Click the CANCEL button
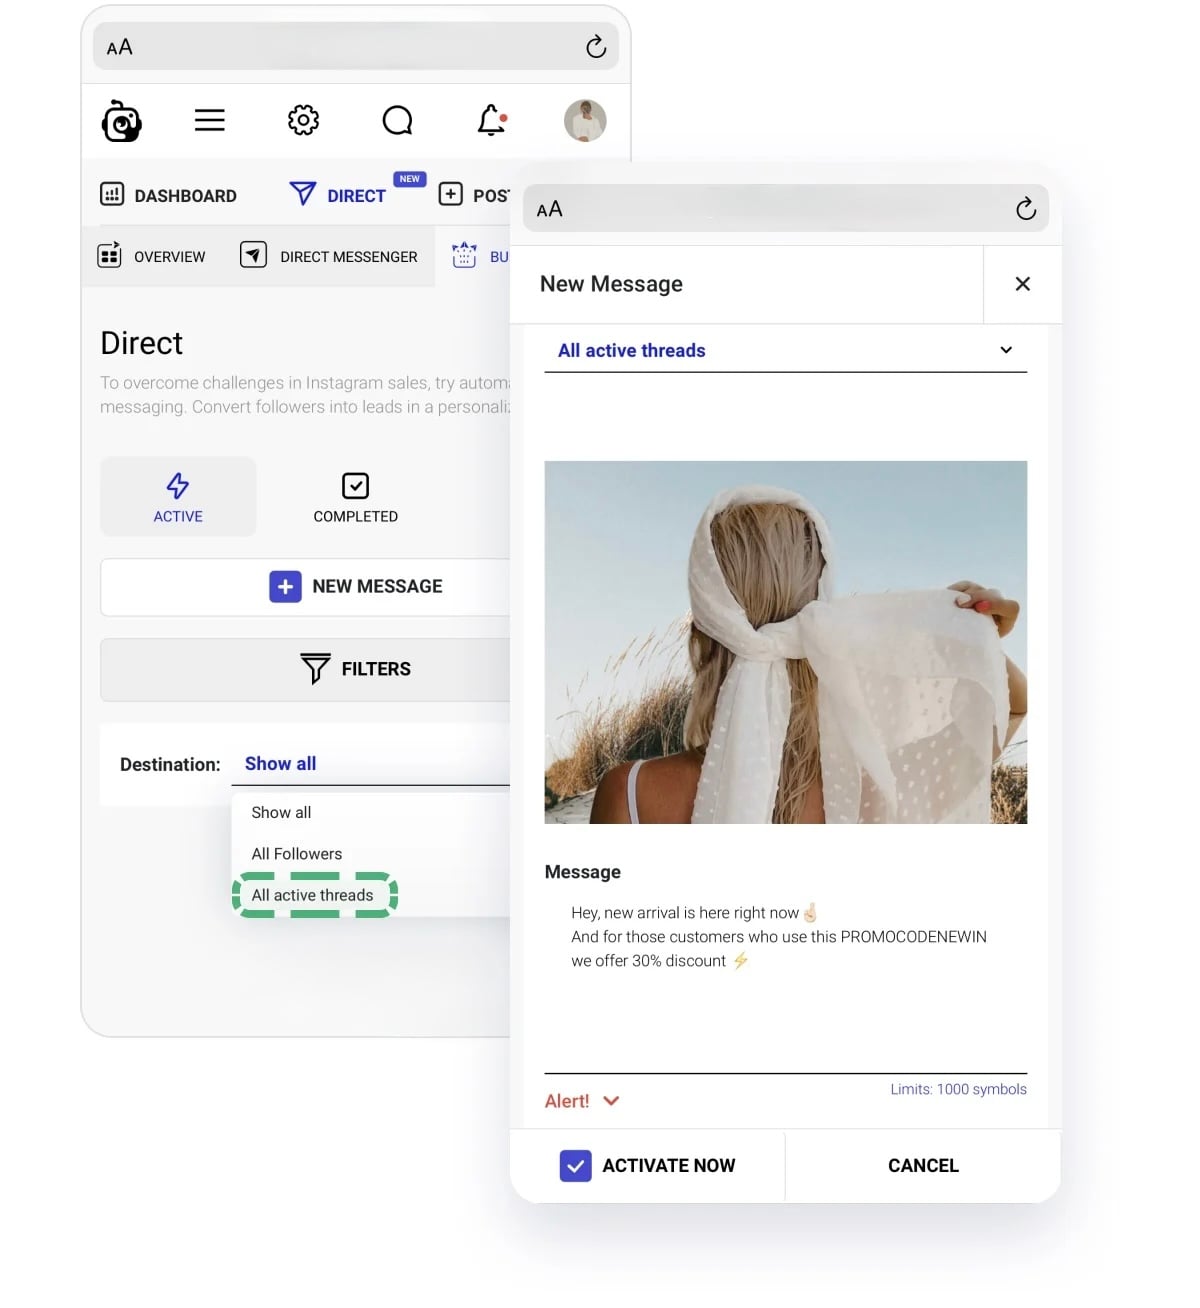Screen dimensions: 1200x1308 [922, 1165]
